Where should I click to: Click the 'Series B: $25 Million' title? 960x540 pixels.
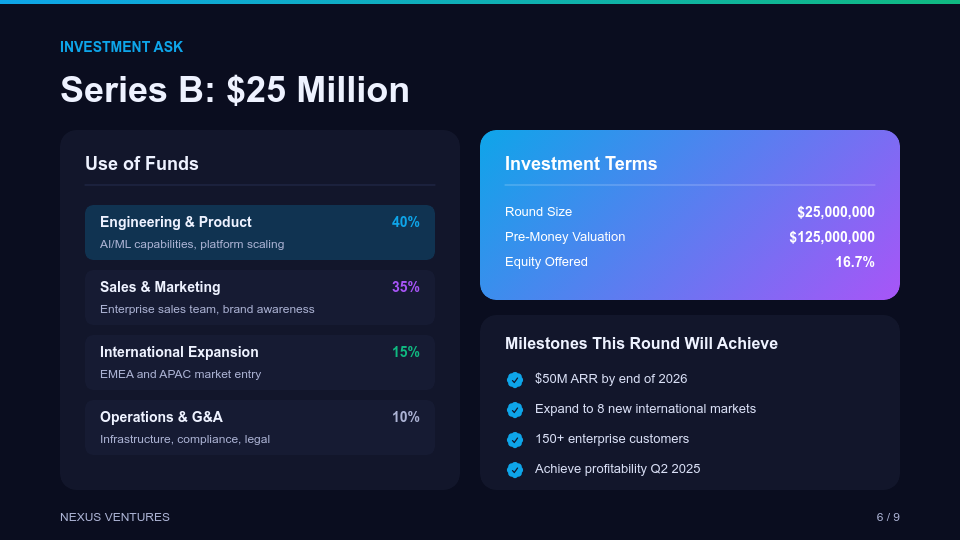click(x=234, y=89)
